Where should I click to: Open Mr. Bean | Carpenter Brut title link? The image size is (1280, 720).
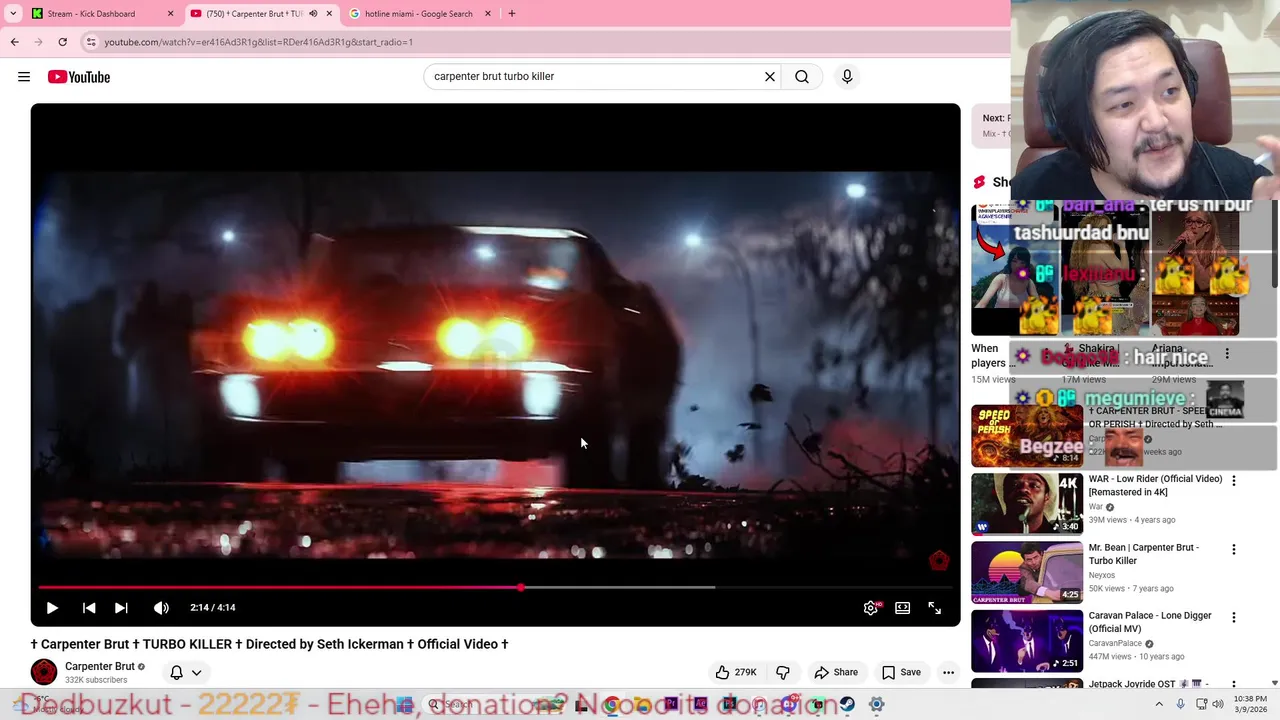(x=1143, y=554)
